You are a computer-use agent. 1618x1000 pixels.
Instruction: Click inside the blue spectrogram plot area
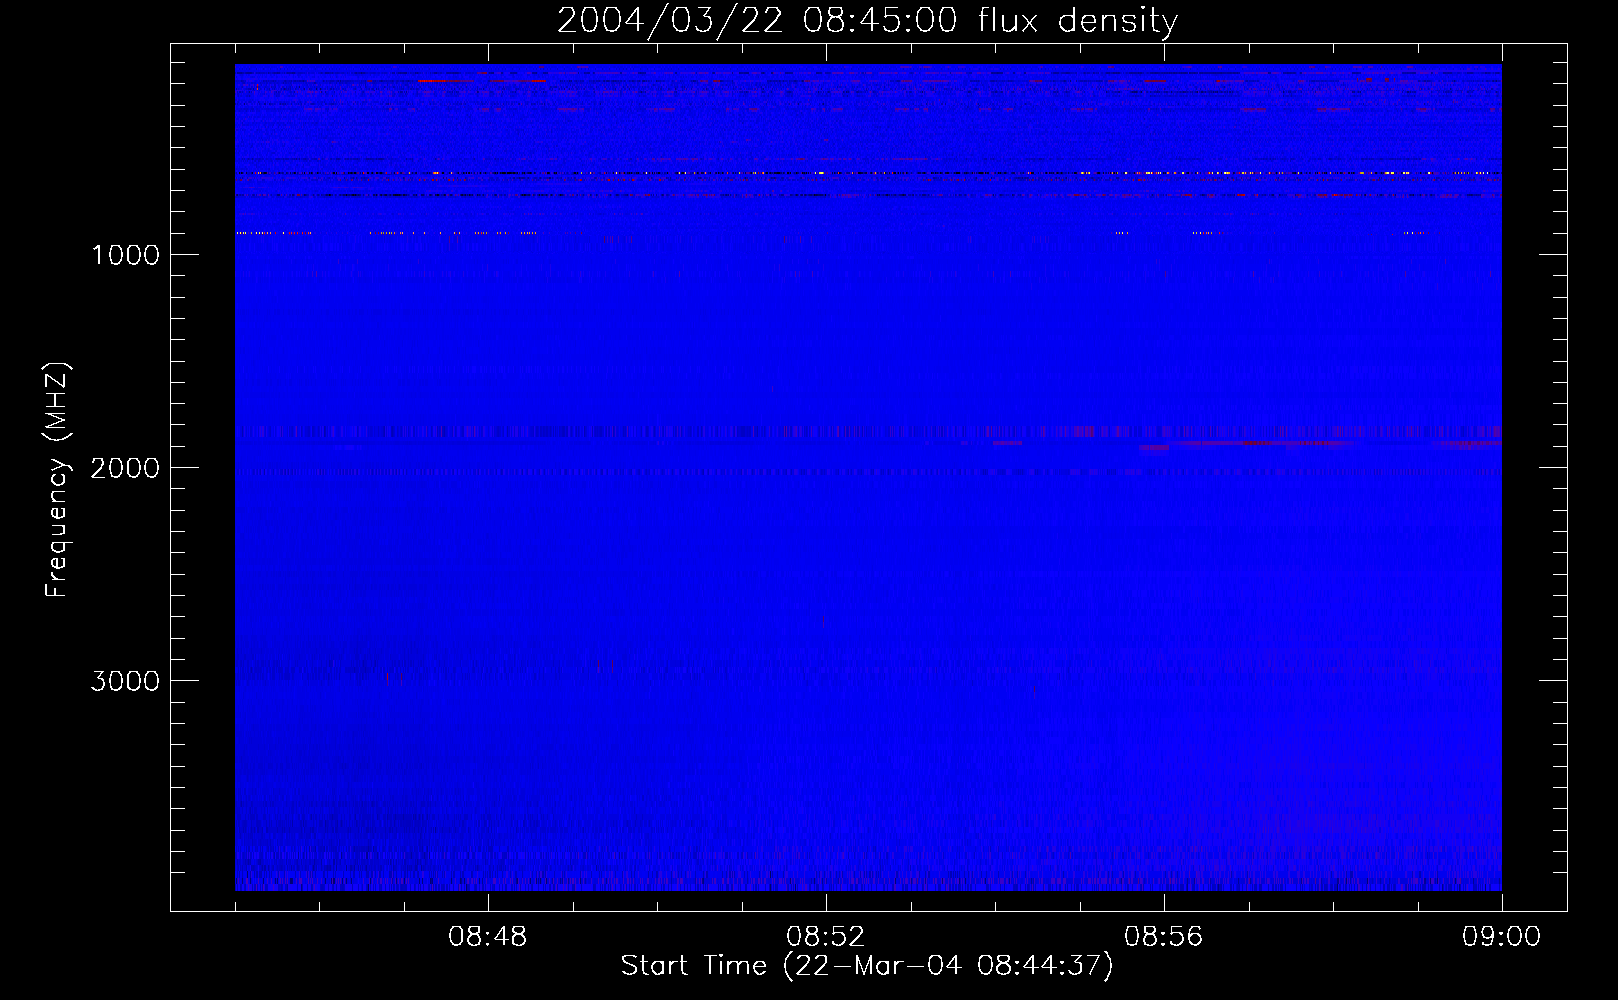[868, 477]
